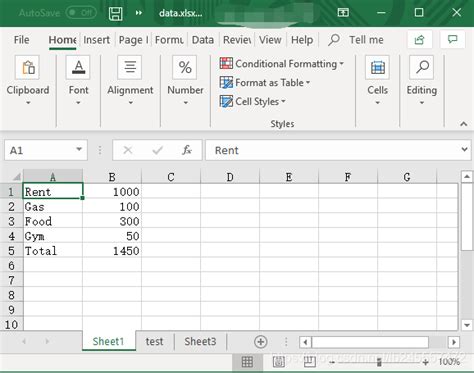Switch to the Home tab
This screenshot has width=474, height=373.
pyautogui.click(x=63, y=40)
